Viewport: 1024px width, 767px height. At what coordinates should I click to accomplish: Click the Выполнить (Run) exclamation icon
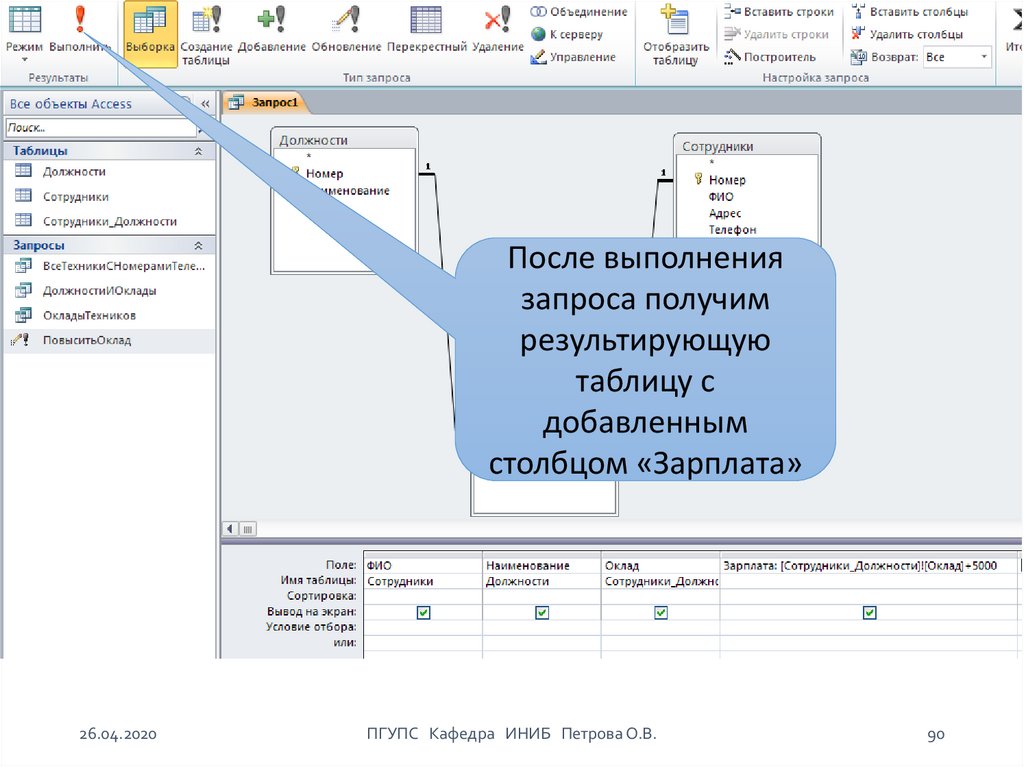click(80, 20)
